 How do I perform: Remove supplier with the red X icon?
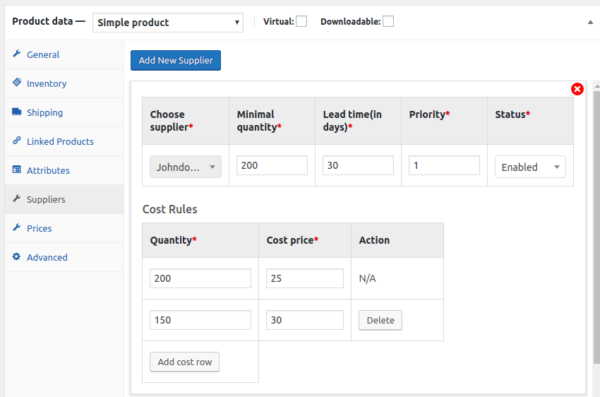[577, 89]
